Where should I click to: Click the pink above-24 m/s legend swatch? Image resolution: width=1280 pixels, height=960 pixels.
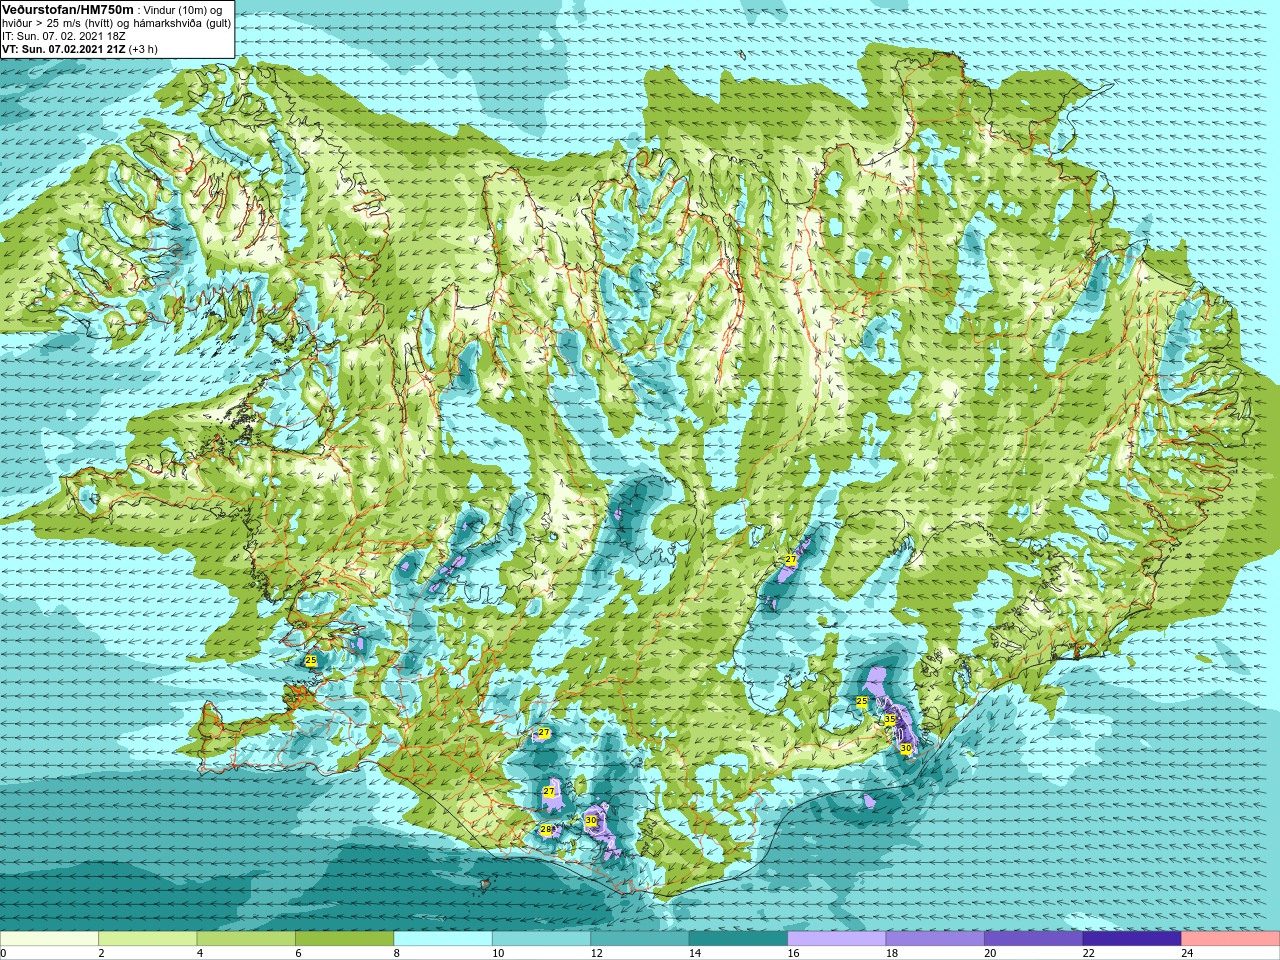coord(1231,939)
